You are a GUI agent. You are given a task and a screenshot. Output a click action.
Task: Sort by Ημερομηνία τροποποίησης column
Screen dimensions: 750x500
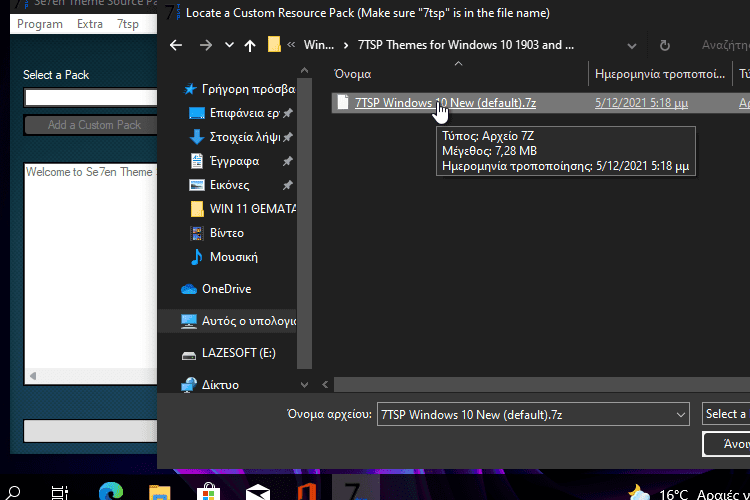pos(660,74)
